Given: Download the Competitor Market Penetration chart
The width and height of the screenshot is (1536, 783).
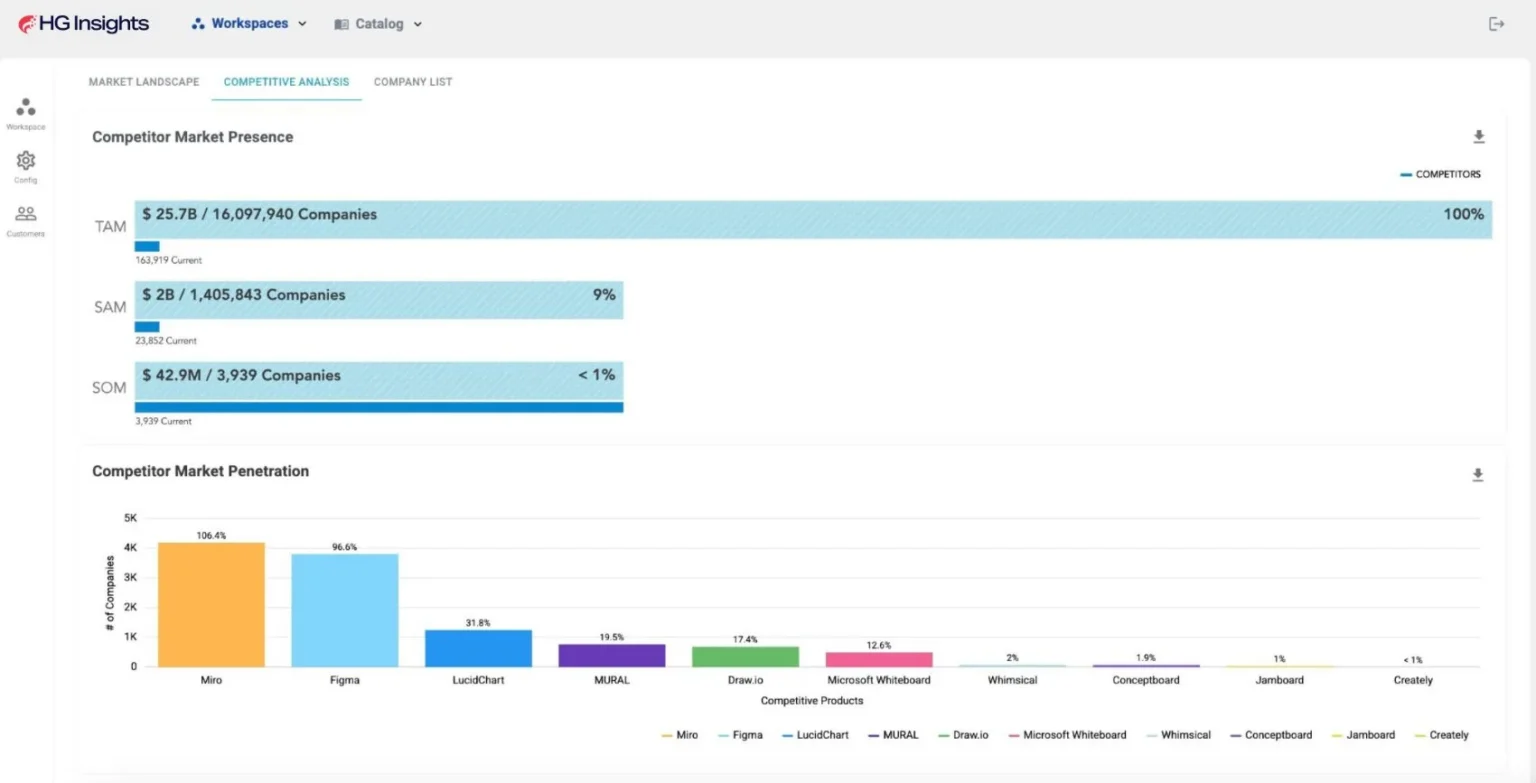Looking at the screenshot, I should click(x=1477, y=475).
